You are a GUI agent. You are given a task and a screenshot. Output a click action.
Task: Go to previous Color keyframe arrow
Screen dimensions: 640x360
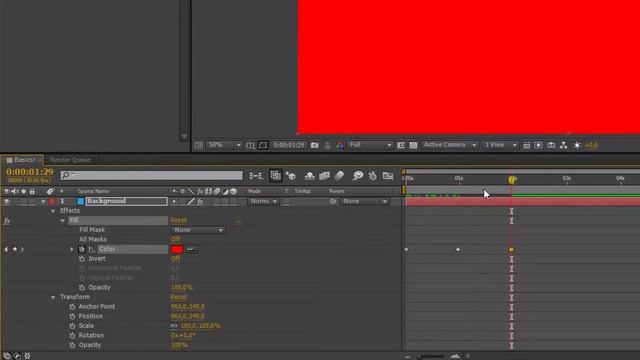6,249
